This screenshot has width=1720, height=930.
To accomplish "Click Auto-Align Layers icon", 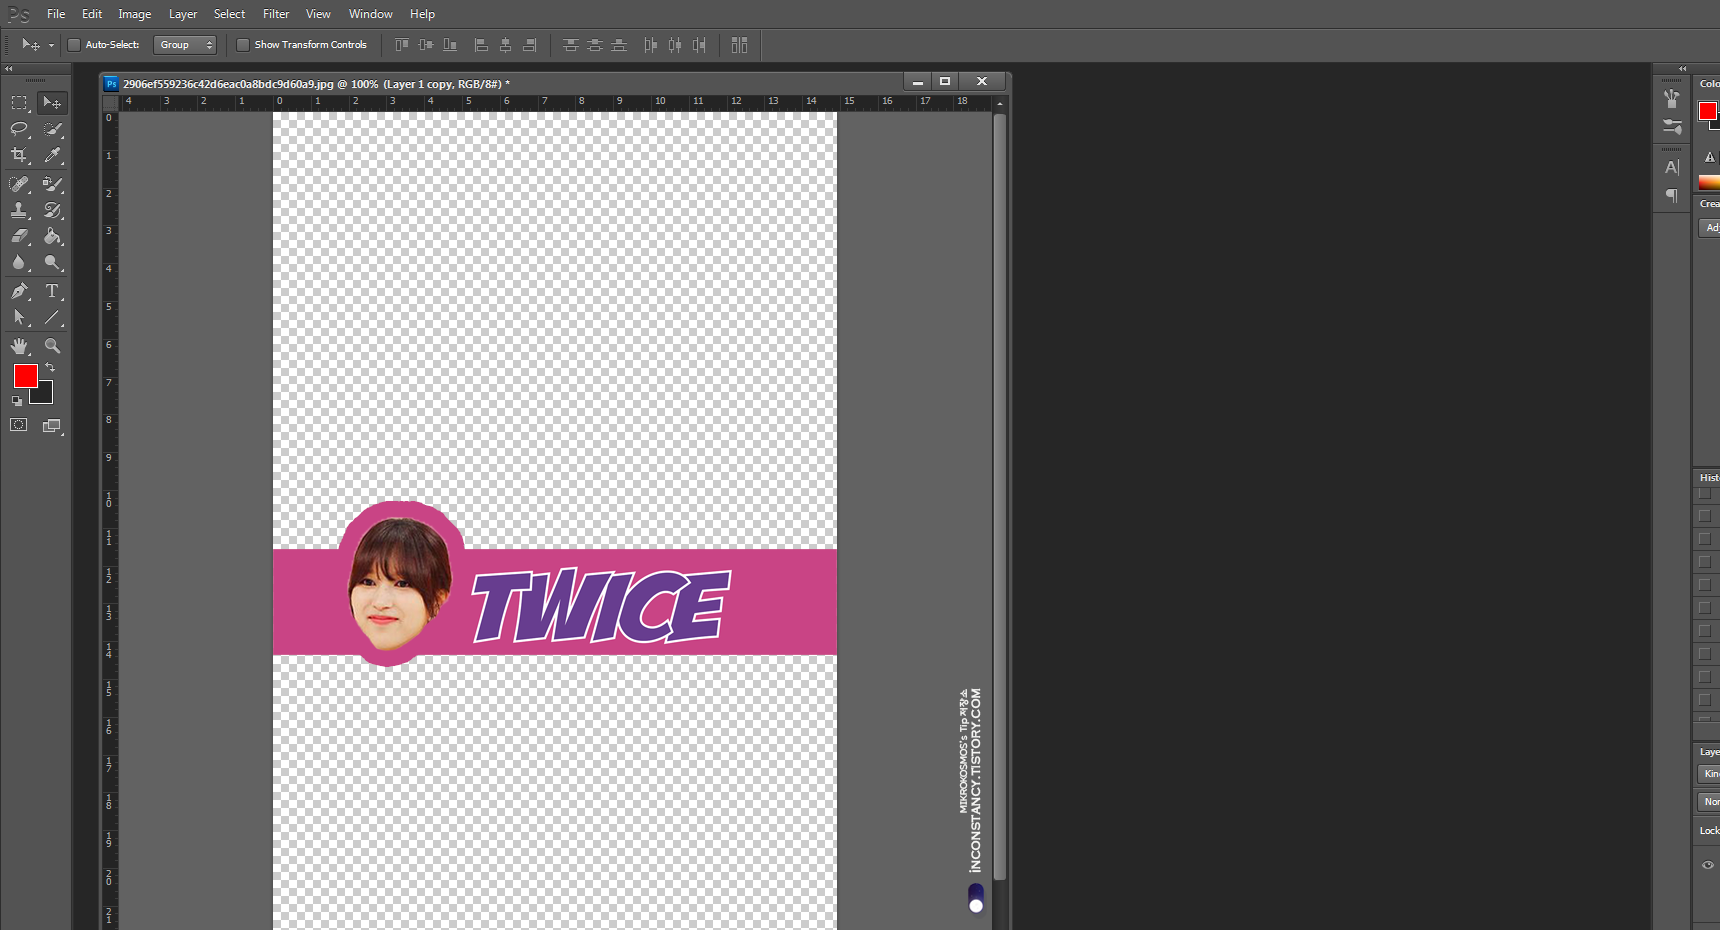I will point(740,45).
